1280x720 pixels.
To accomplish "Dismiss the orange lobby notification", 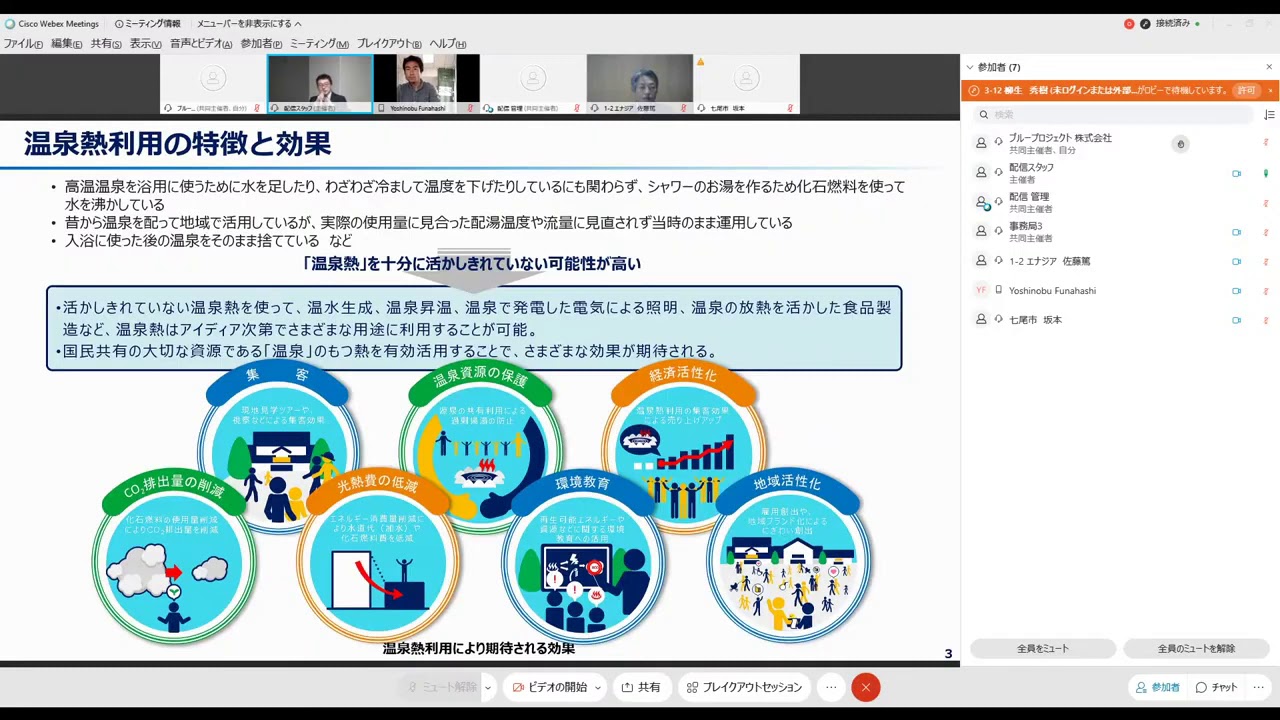I will click(x=1270, y=90).
